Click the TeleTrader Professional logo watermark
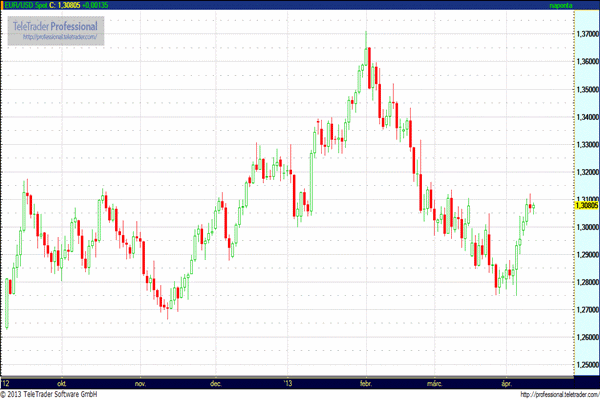Screen dimensions: 600x400 click(56, 24)
